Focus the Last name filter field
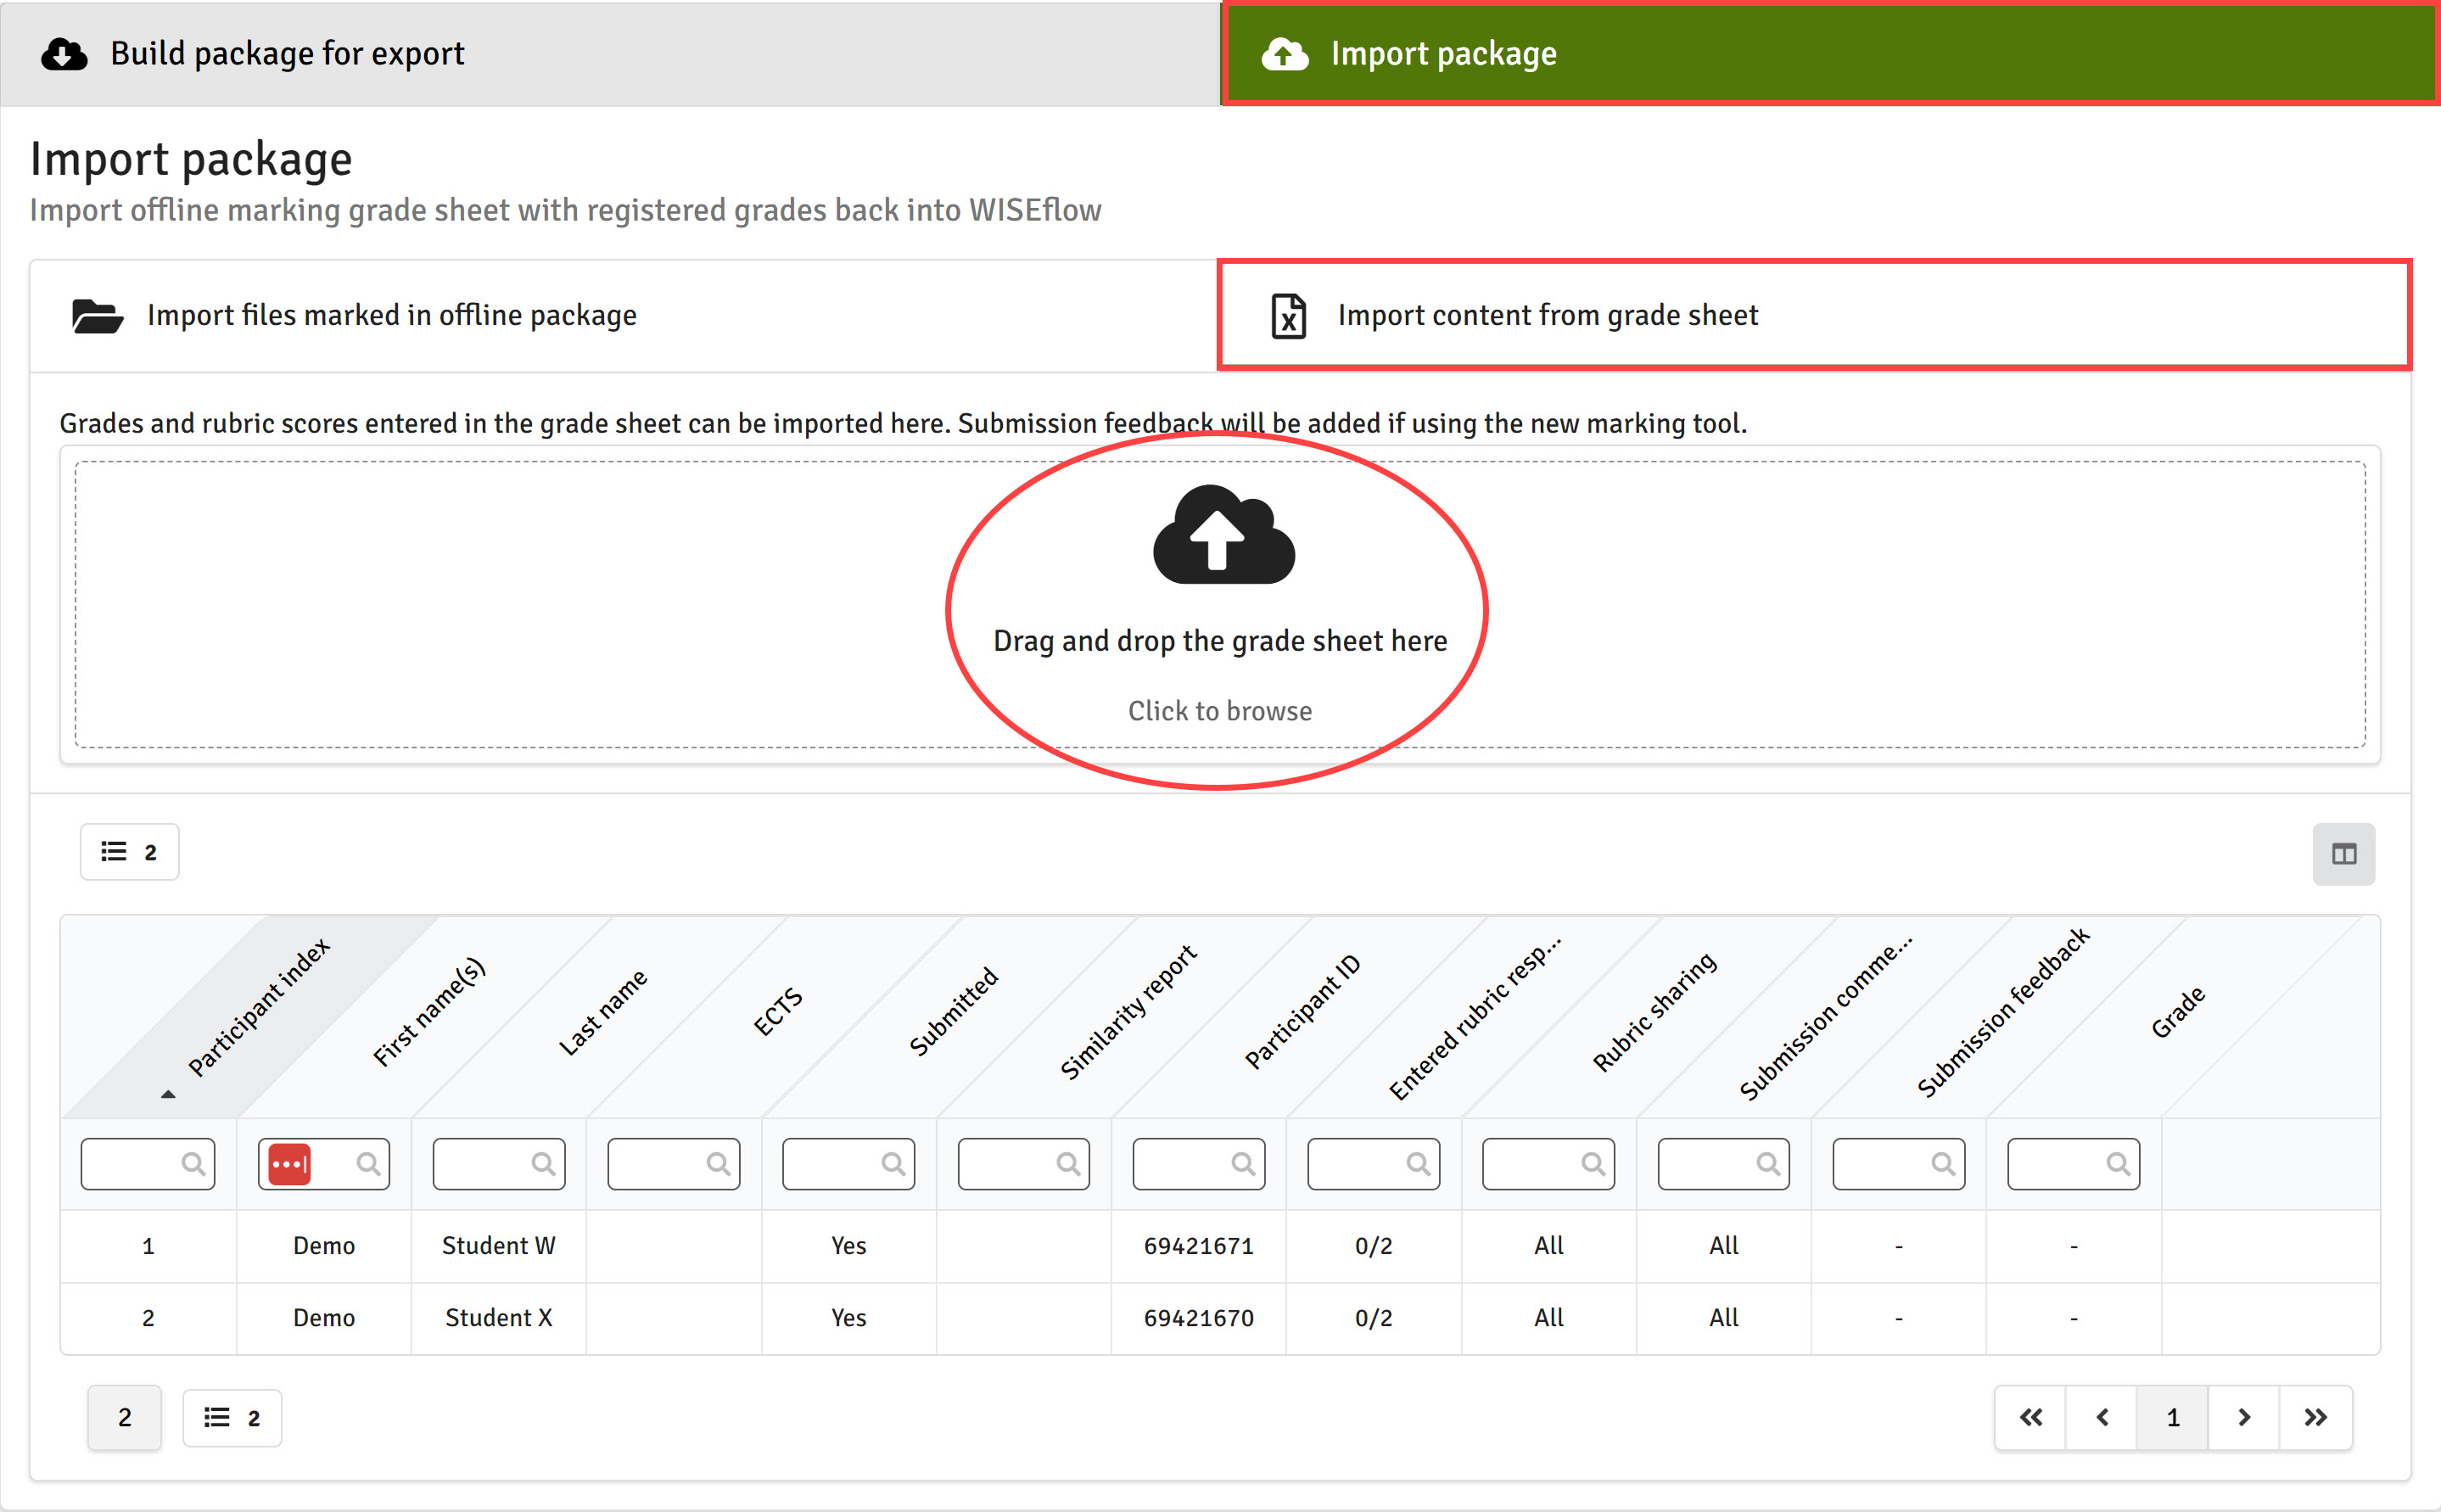Viewport: 2441px width, 1512px height. coord(499,1164)
